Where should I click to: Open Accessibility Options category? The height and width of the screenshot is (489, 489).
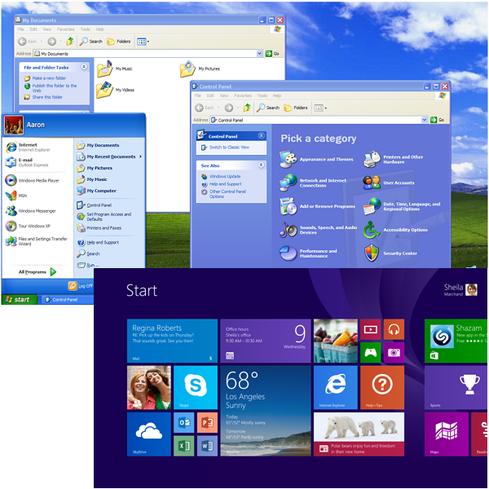(395, 230)
